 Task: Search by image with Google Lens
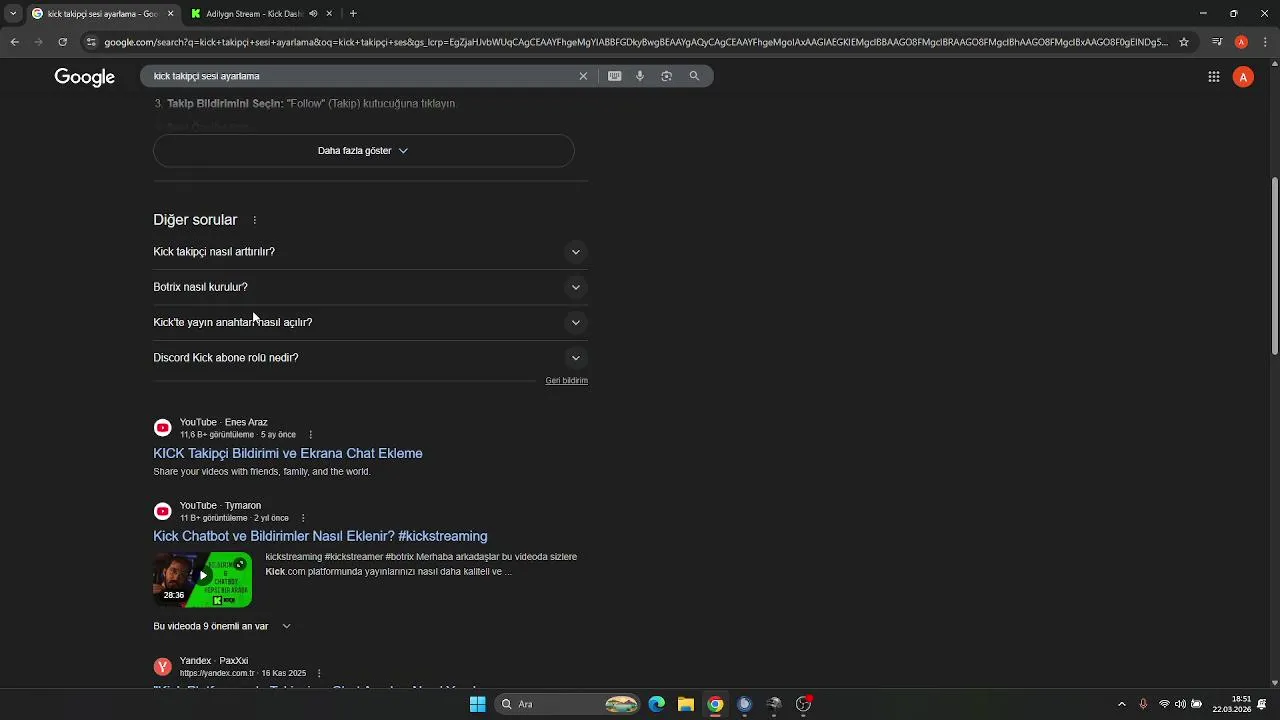point(667,76)
